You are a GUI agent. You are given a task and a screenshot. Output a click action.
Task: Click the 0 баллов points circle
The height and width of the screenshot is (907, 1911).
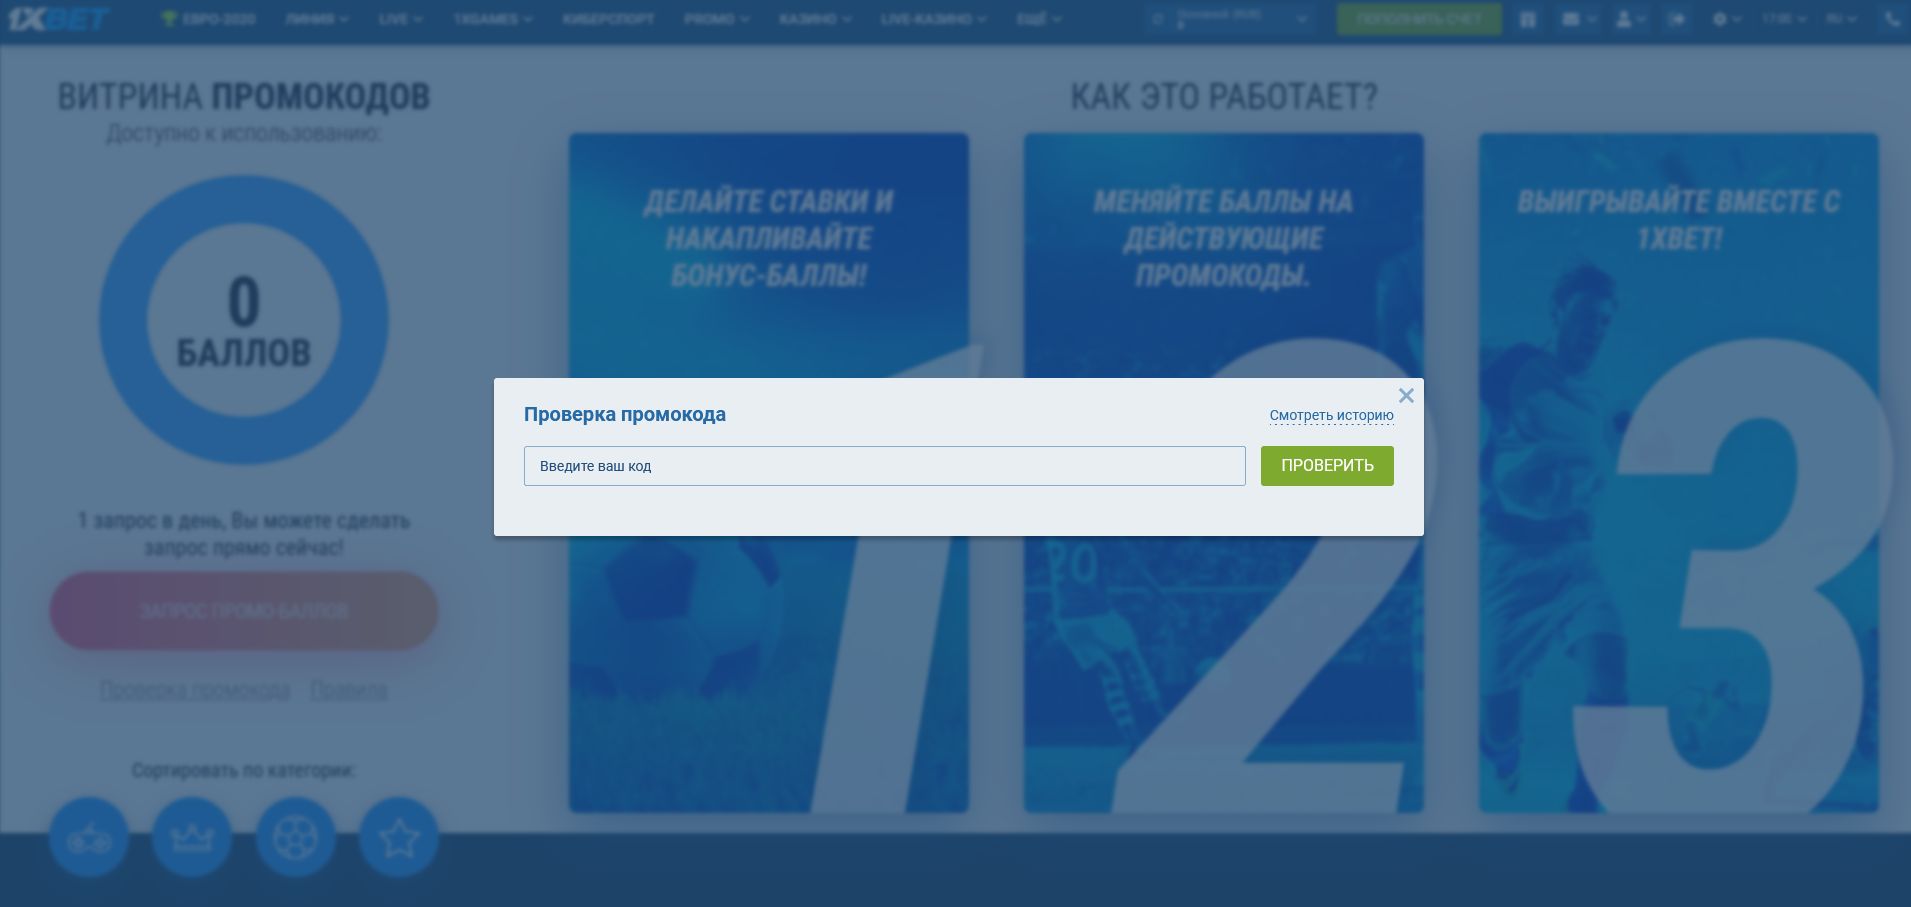click(244, 320)
